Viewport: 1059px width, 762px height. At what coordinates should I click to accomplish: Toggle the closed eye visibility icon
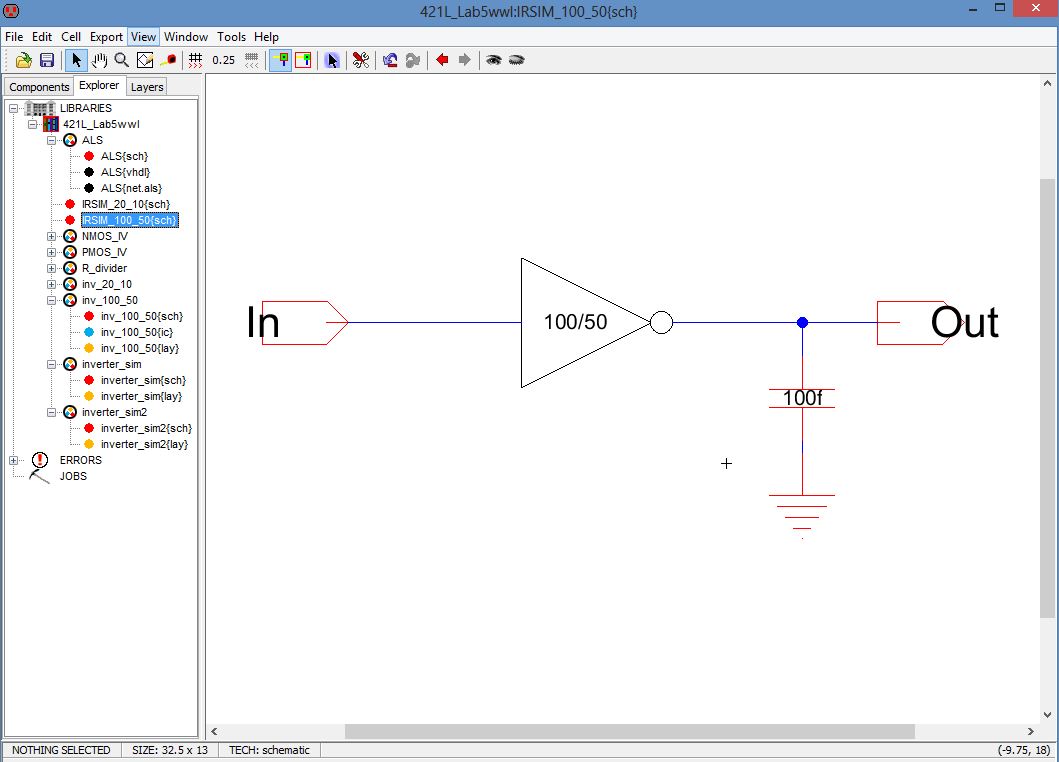point(516,60)
